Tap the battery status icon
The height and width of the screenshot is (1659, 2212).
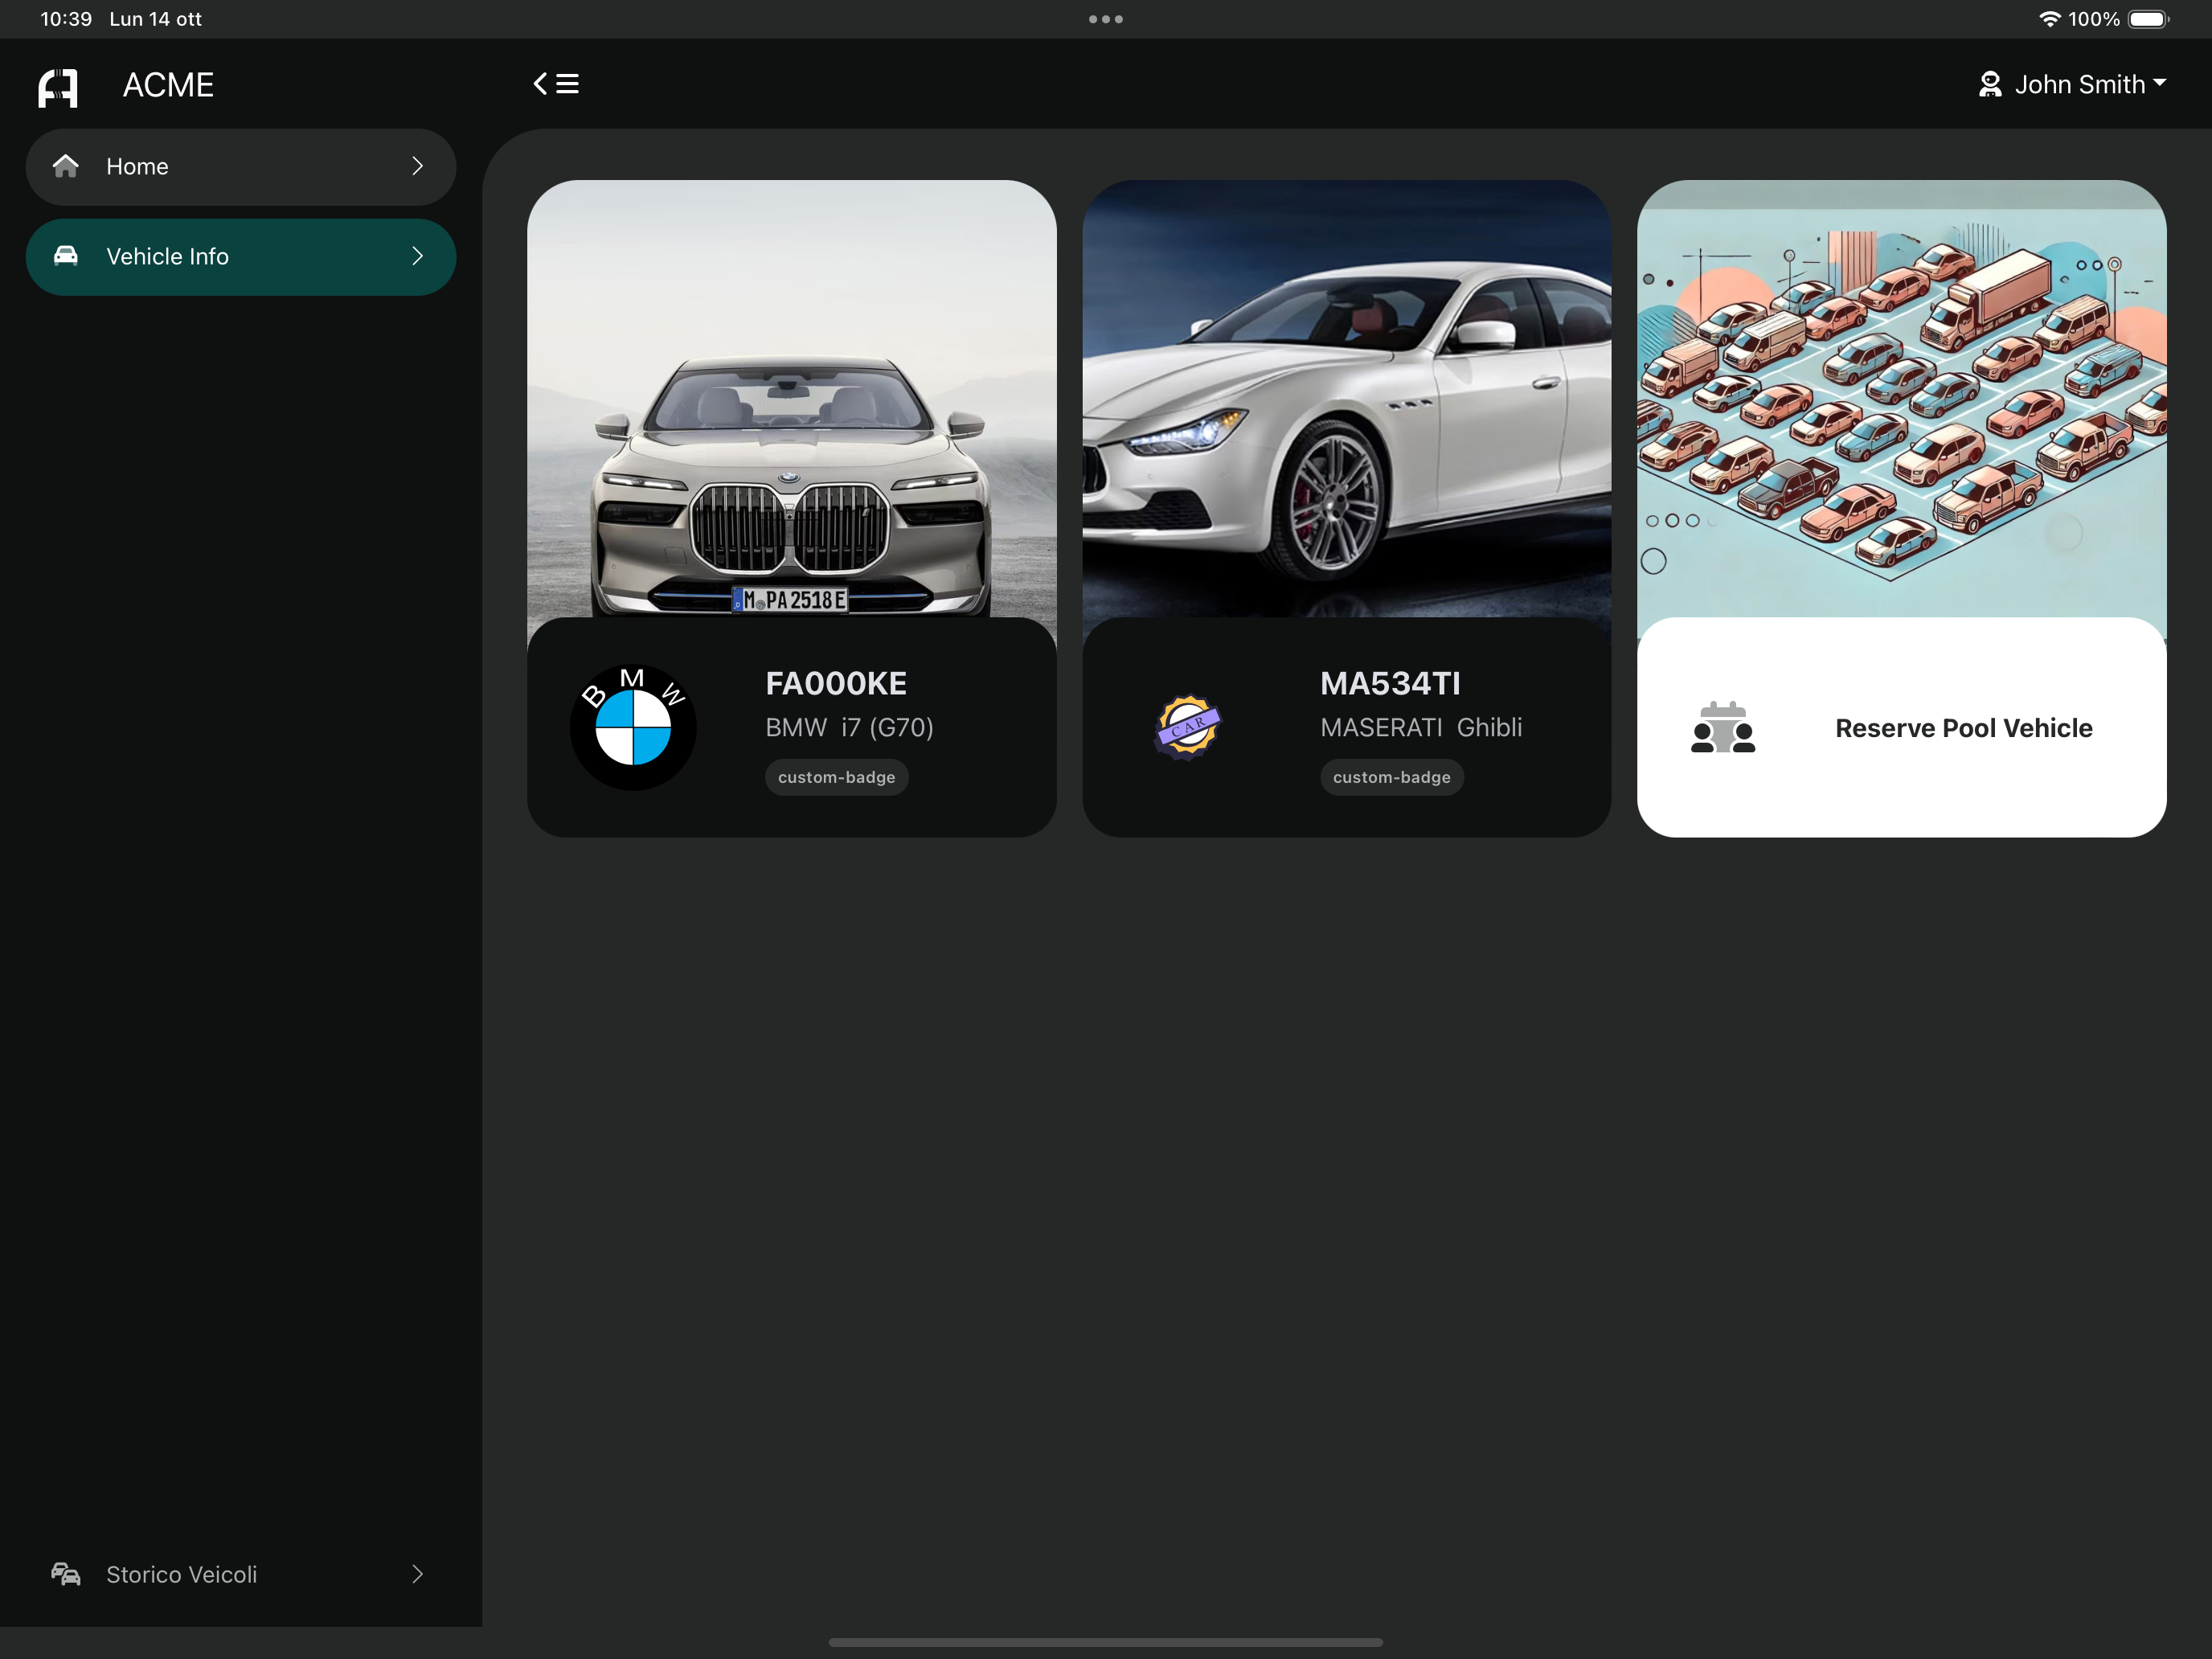point(2148,19)
